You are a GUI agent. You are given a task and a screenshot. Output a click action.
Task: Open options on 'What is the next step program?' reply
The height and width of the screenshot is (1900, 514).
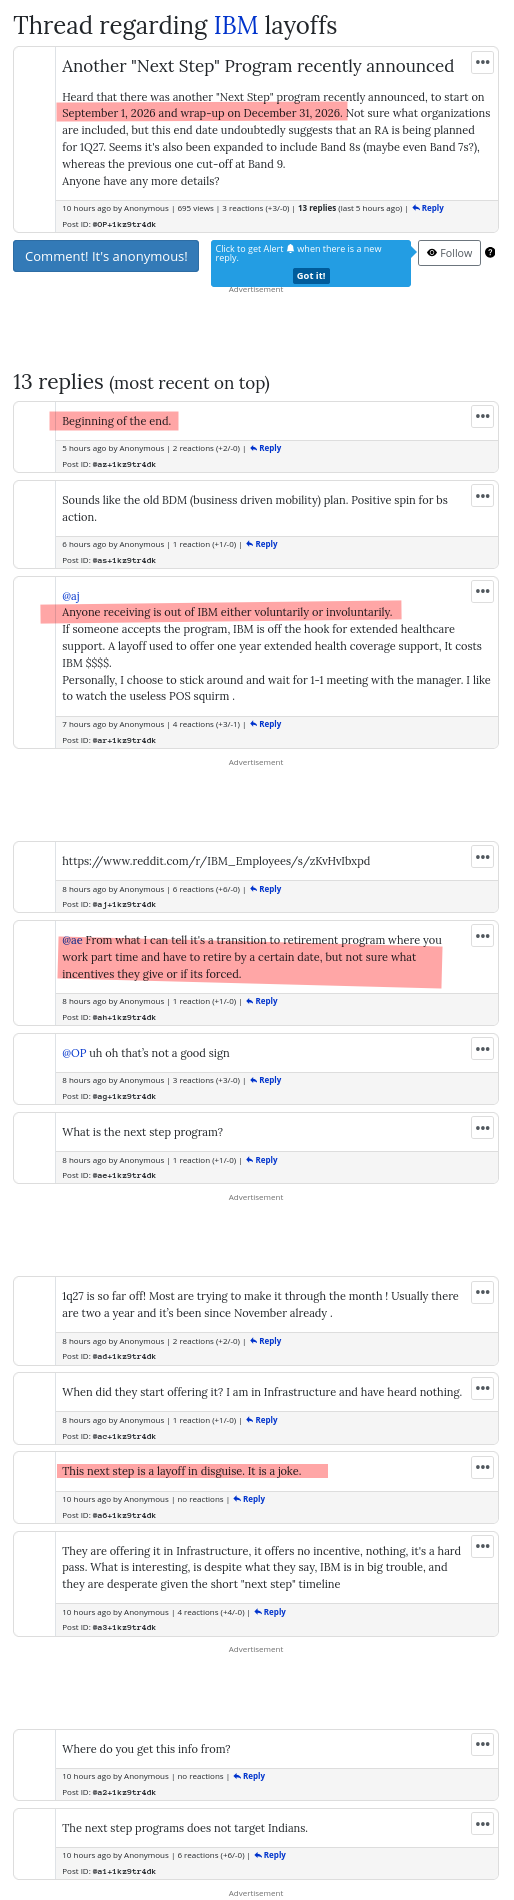coord(482,1128)
